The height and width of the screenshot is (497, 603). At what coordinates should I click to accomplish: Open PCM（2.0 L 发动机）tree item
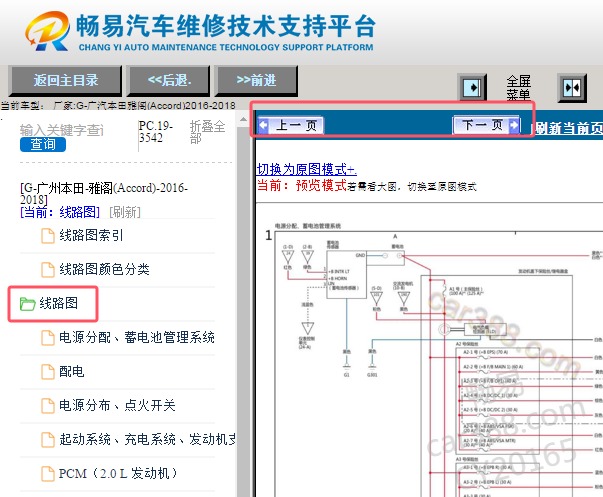pyautogui.click(x=118, y=473)
